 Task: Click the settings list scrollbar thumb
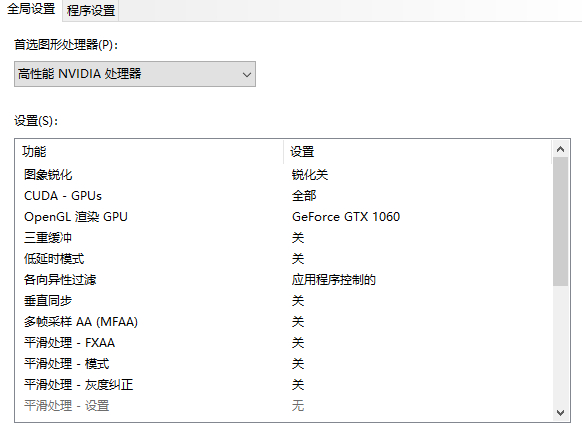click(x=560, y=222)
